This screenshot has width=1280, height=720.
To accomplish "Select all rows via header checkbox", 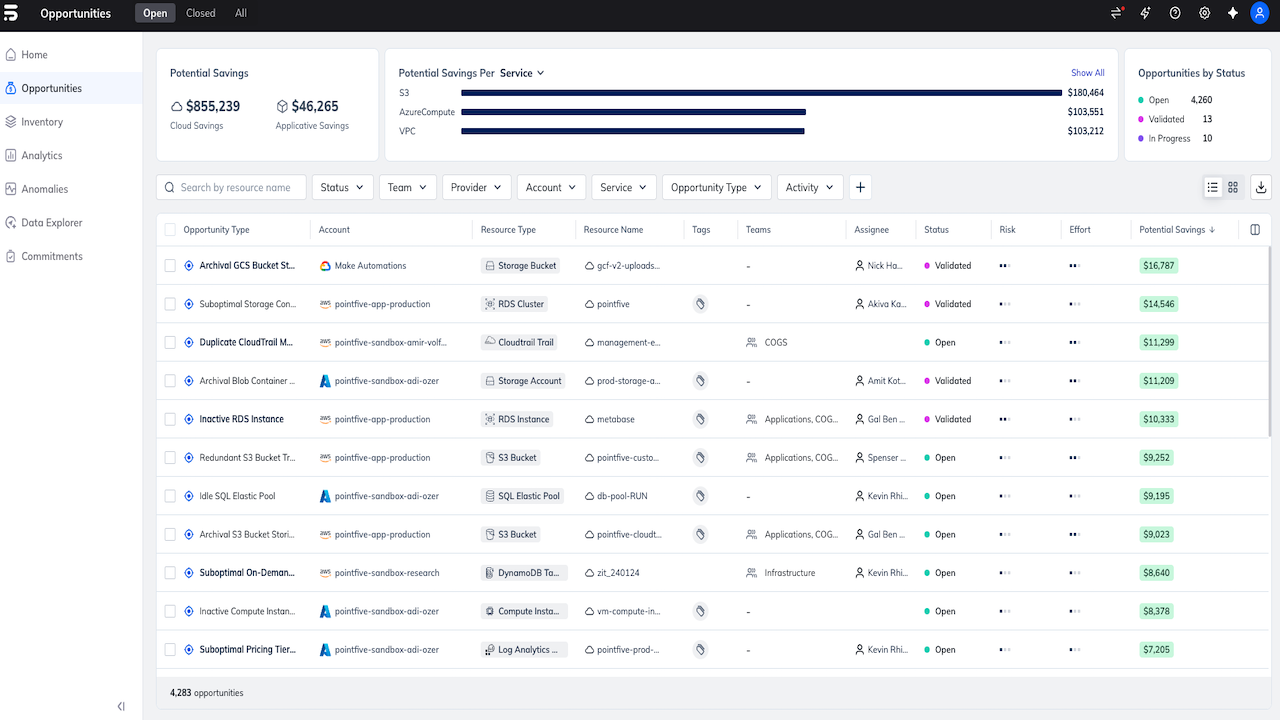I will 170,229.
